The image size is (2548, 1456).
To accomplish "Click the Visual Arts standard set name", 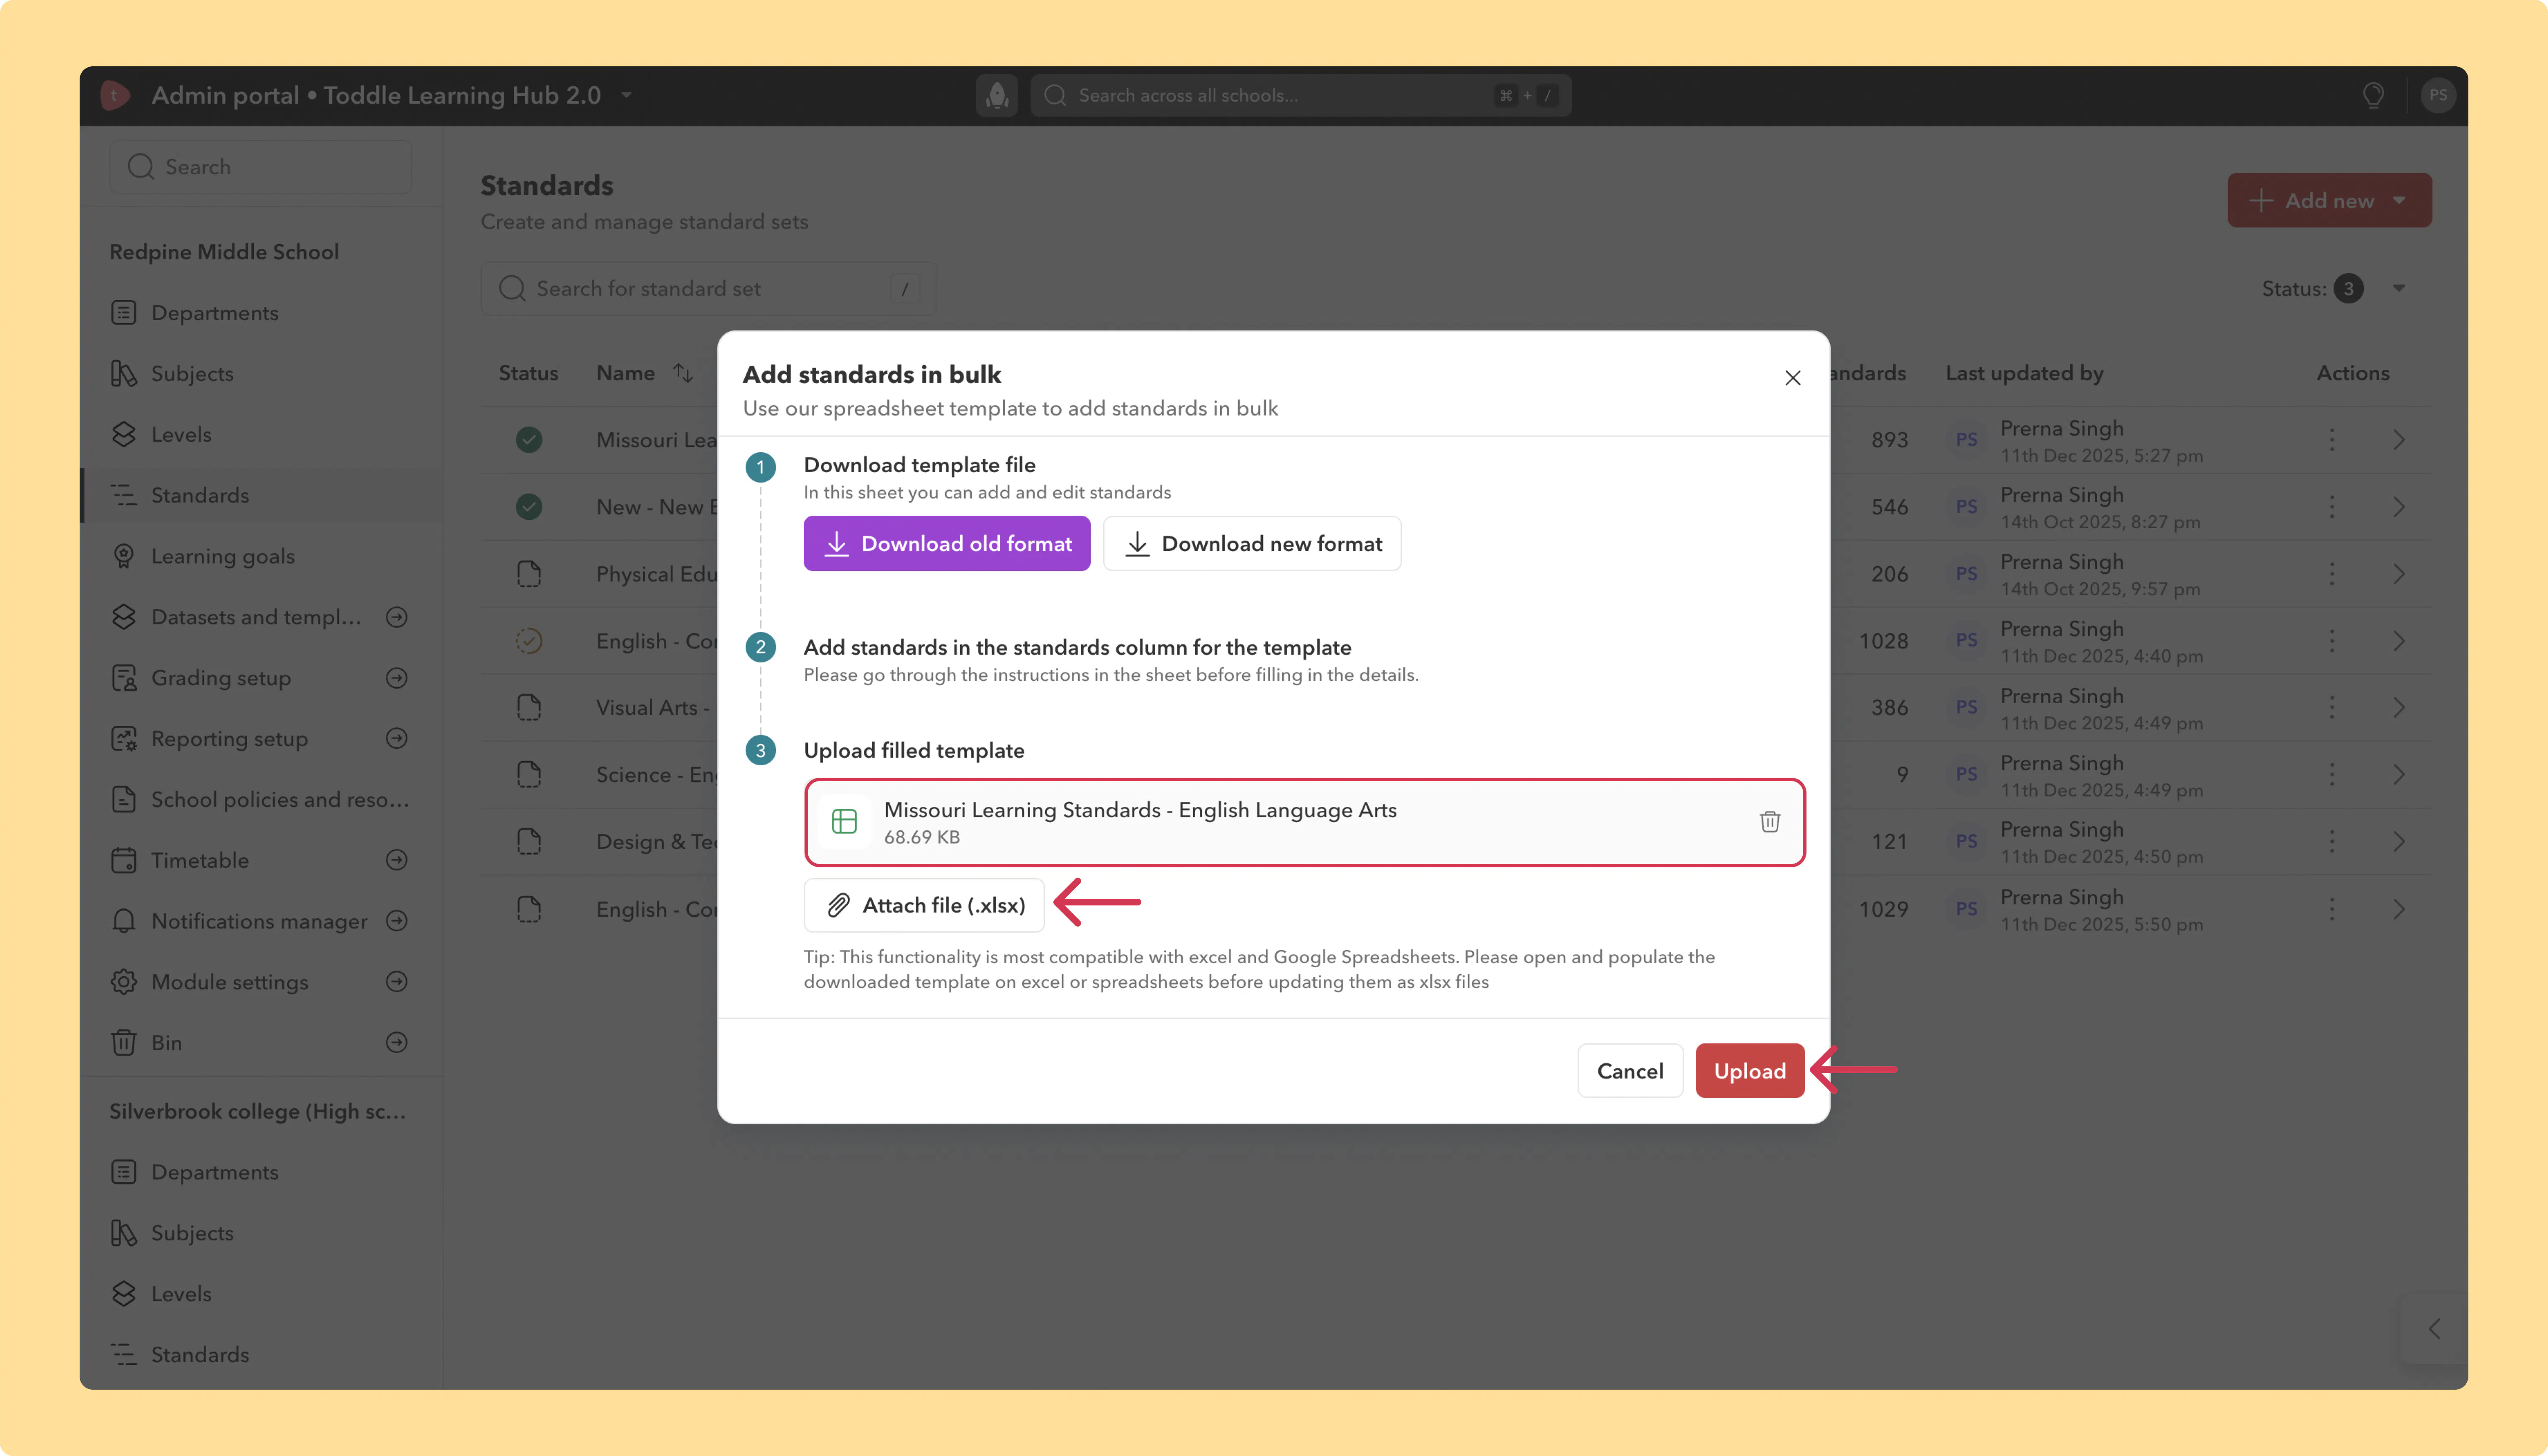I will [x=653, y=708].
